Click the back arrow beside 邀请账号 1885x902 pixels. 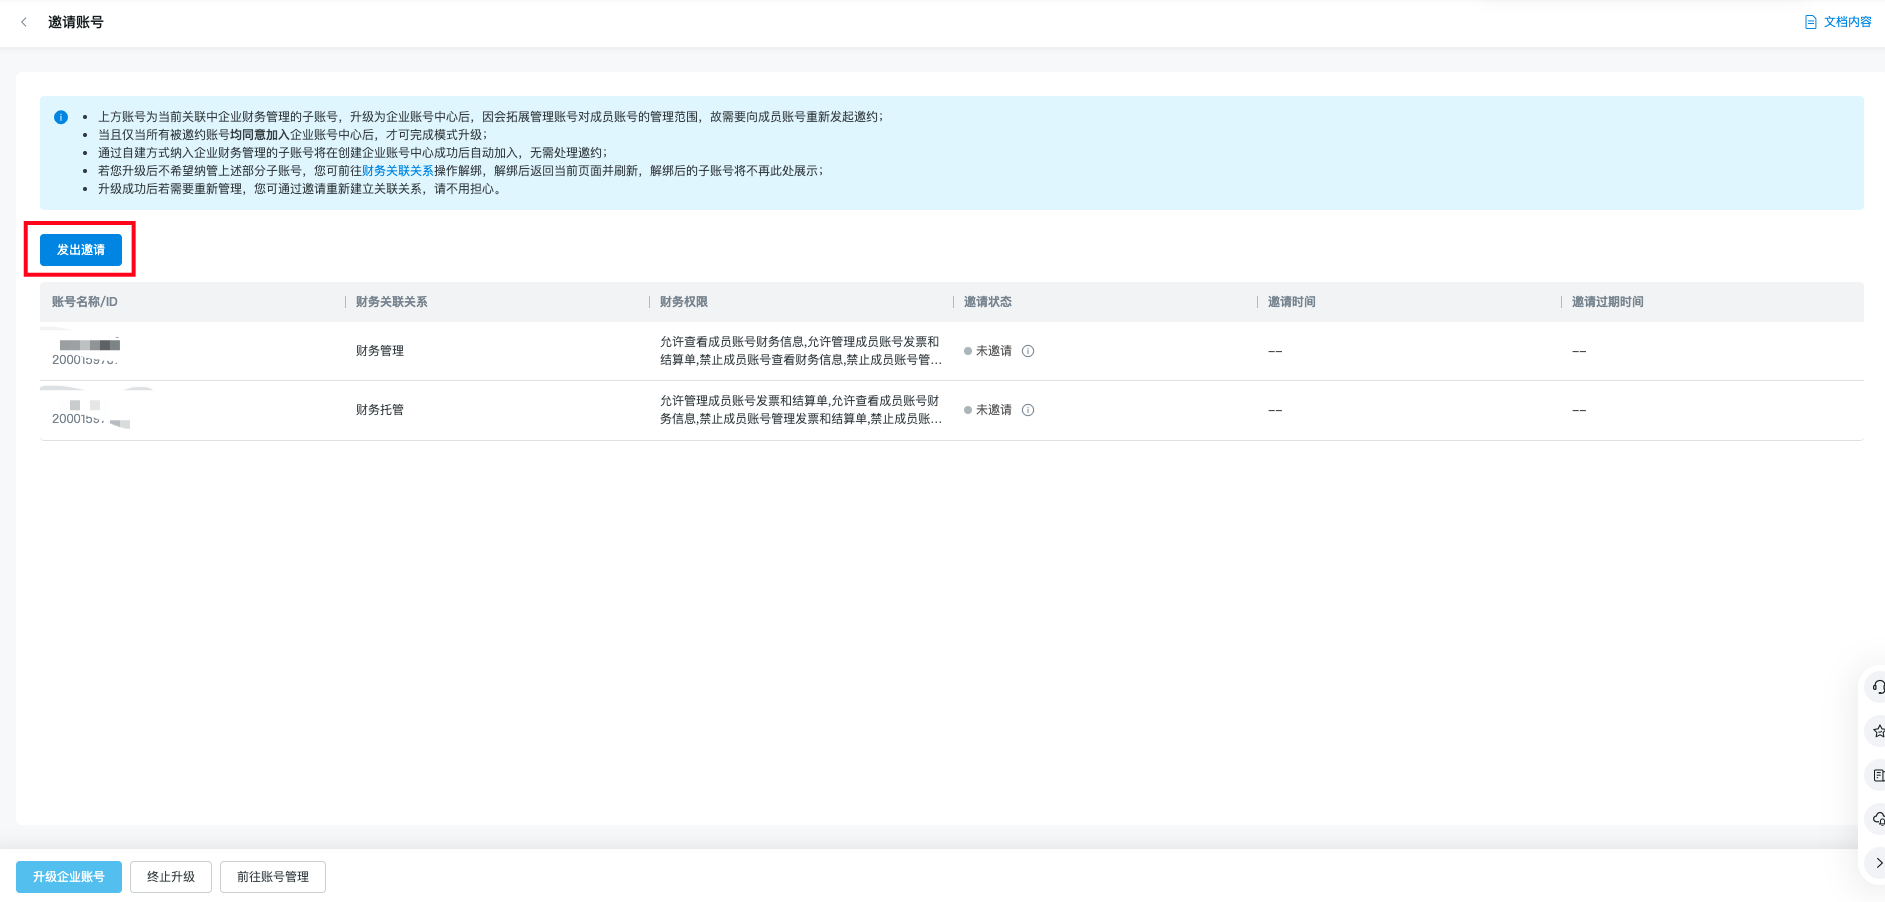pos(24,22)
